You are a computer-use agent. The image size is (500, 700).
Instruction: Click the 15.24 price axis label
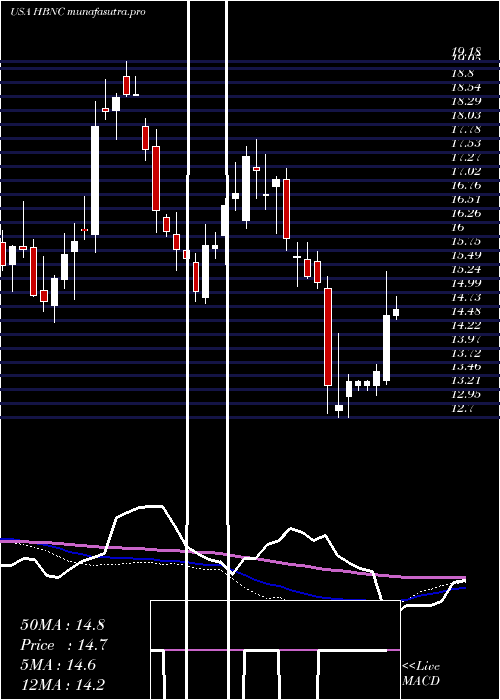tap(466, 269)
